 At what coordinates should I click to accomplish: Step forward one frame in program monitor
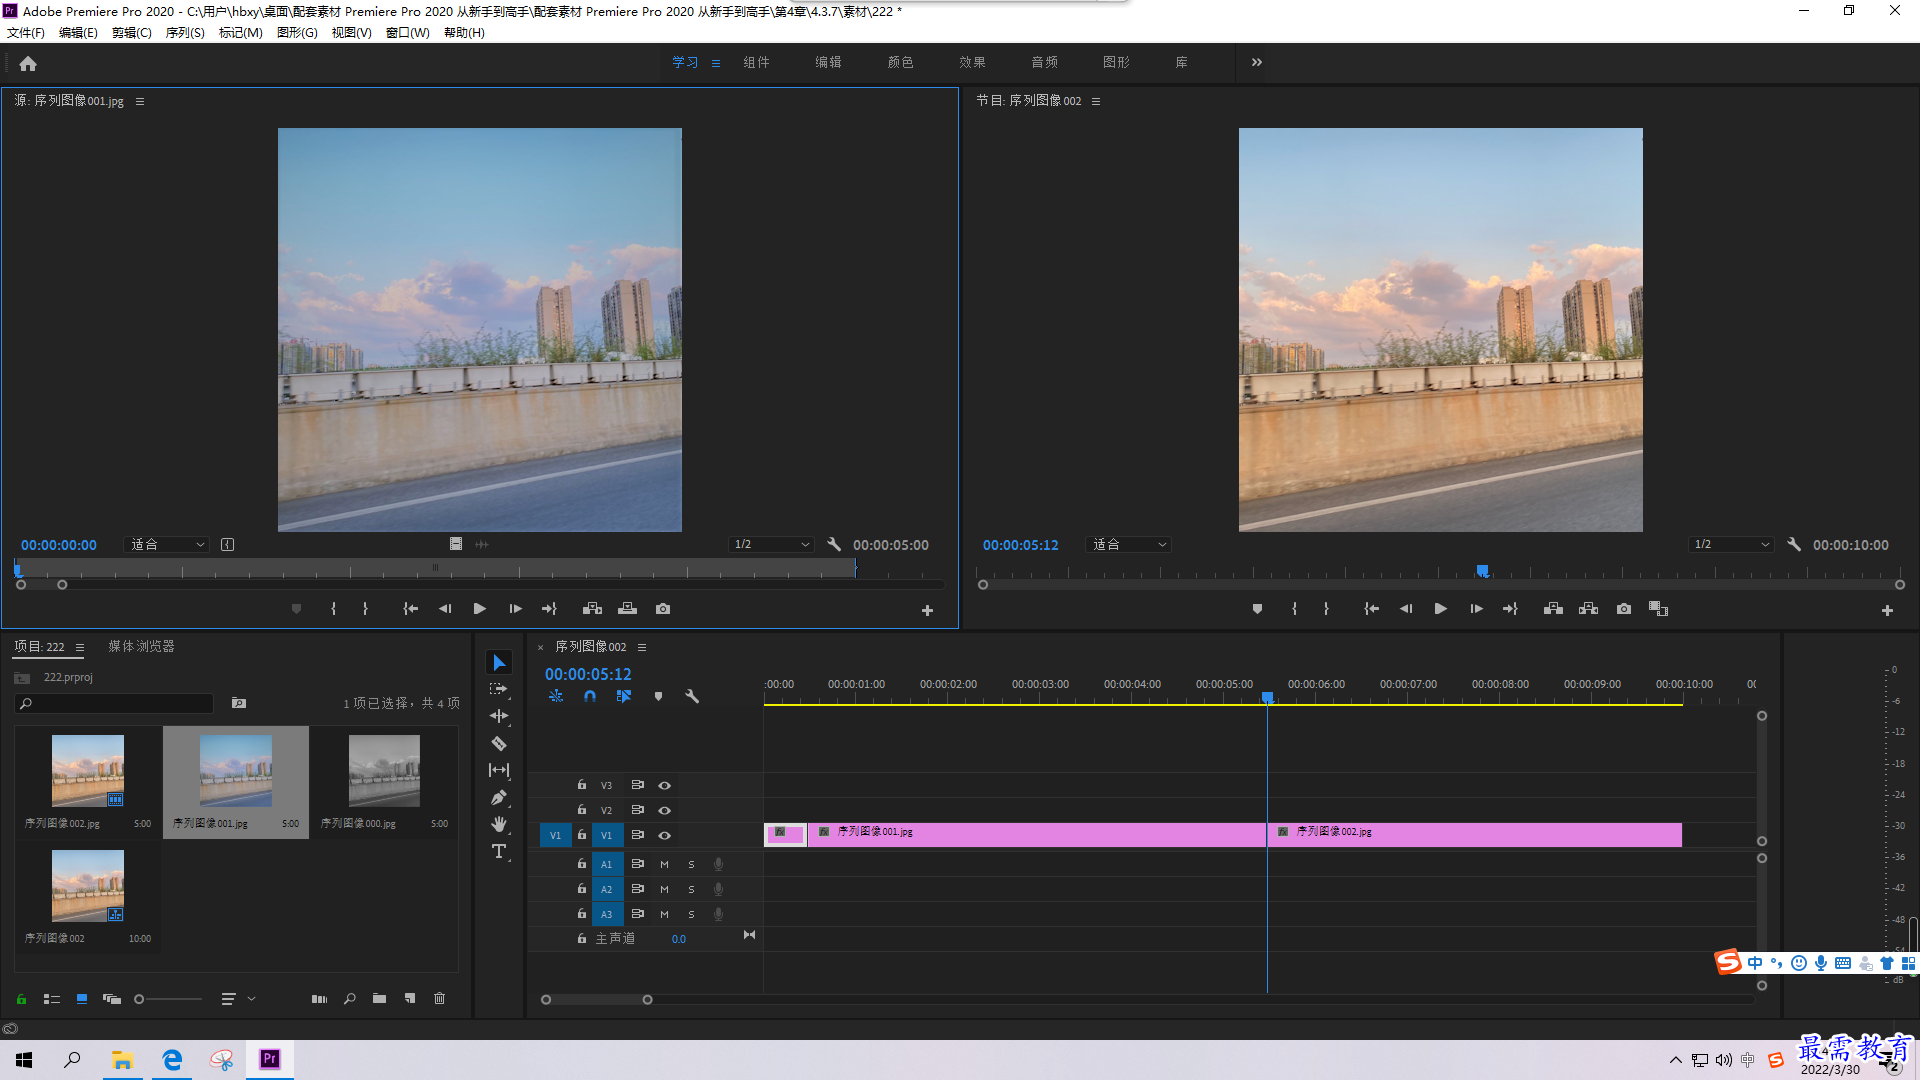tap(1476, 609)
